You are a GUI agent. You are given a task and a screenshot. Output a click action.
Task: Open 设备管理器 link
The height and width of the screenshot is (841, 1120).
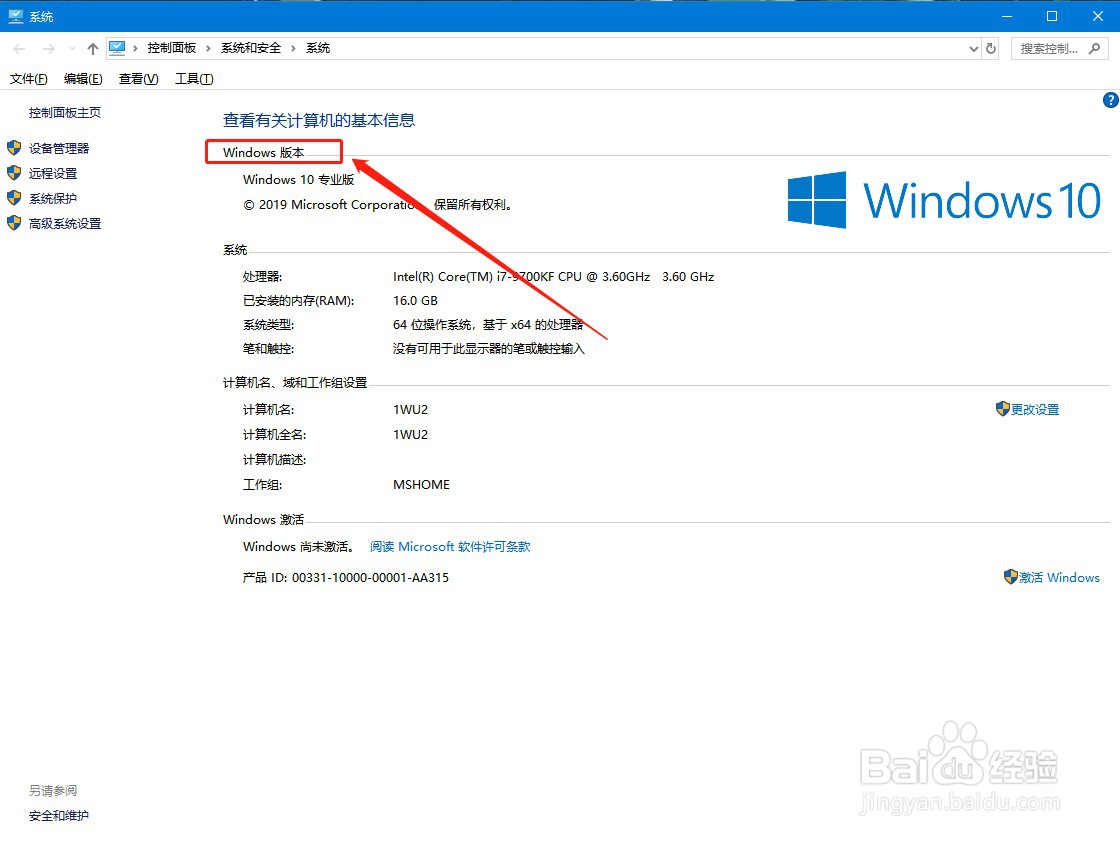[x=59, y=148]
